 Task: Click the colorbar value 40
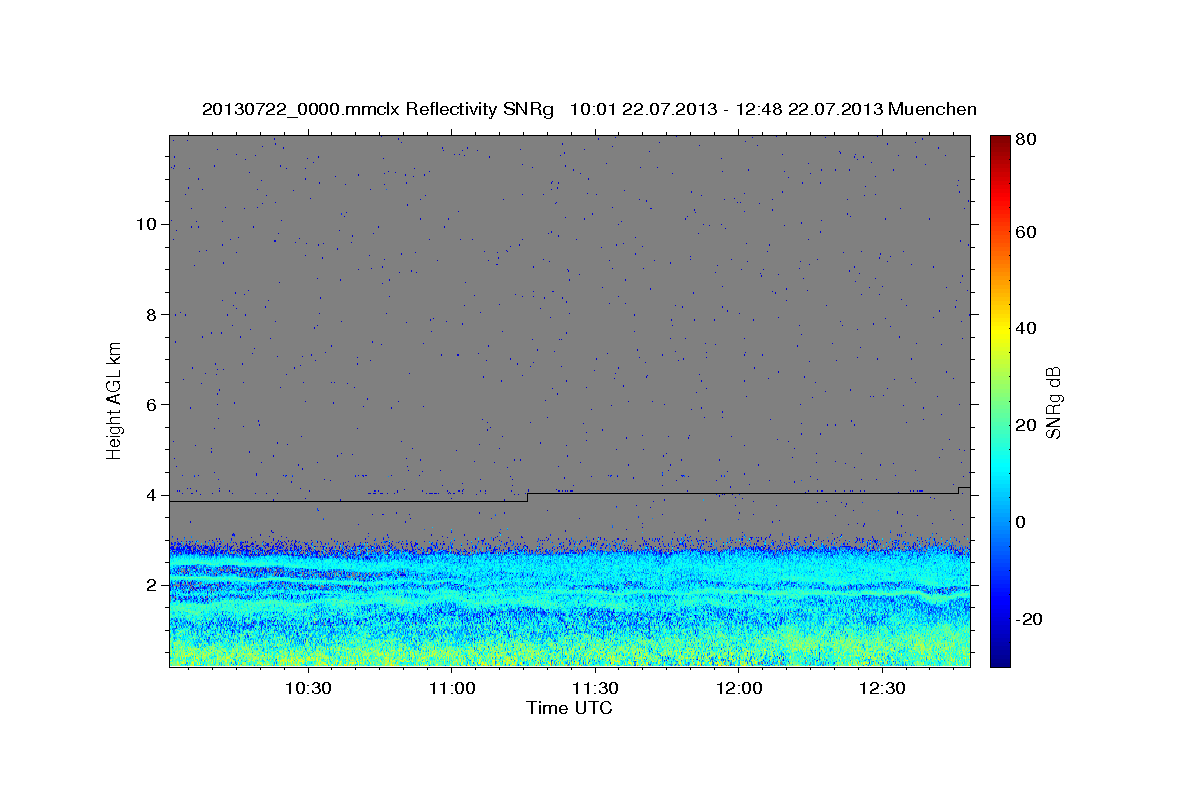pos(1027,328)
